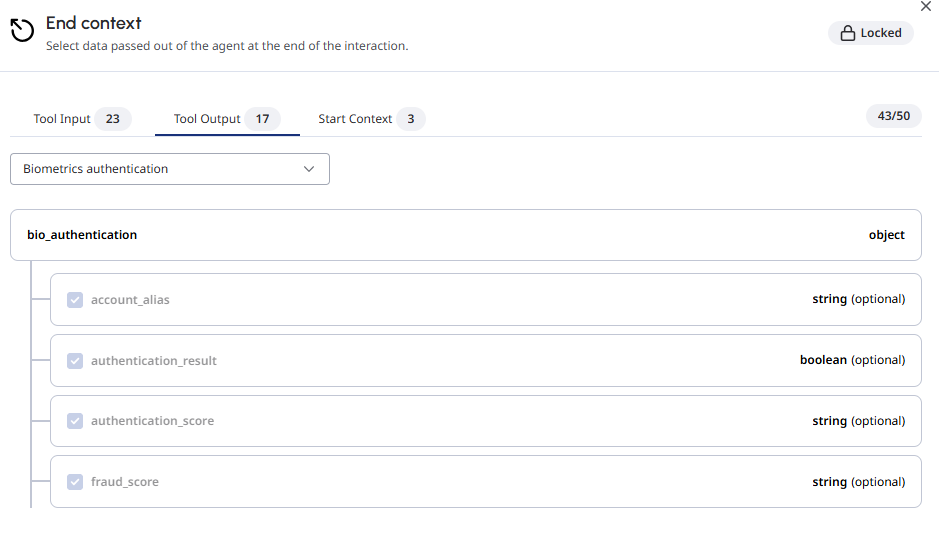This screenshot has height=550, width=939.
Task: Click the 43/50 selection counter badge
Action: pyautogui.click(x=893, y=116)
